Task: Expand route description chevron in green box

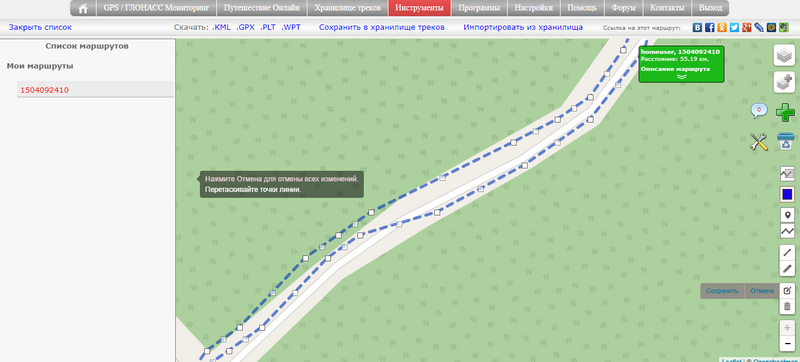Action: [682, 76]
